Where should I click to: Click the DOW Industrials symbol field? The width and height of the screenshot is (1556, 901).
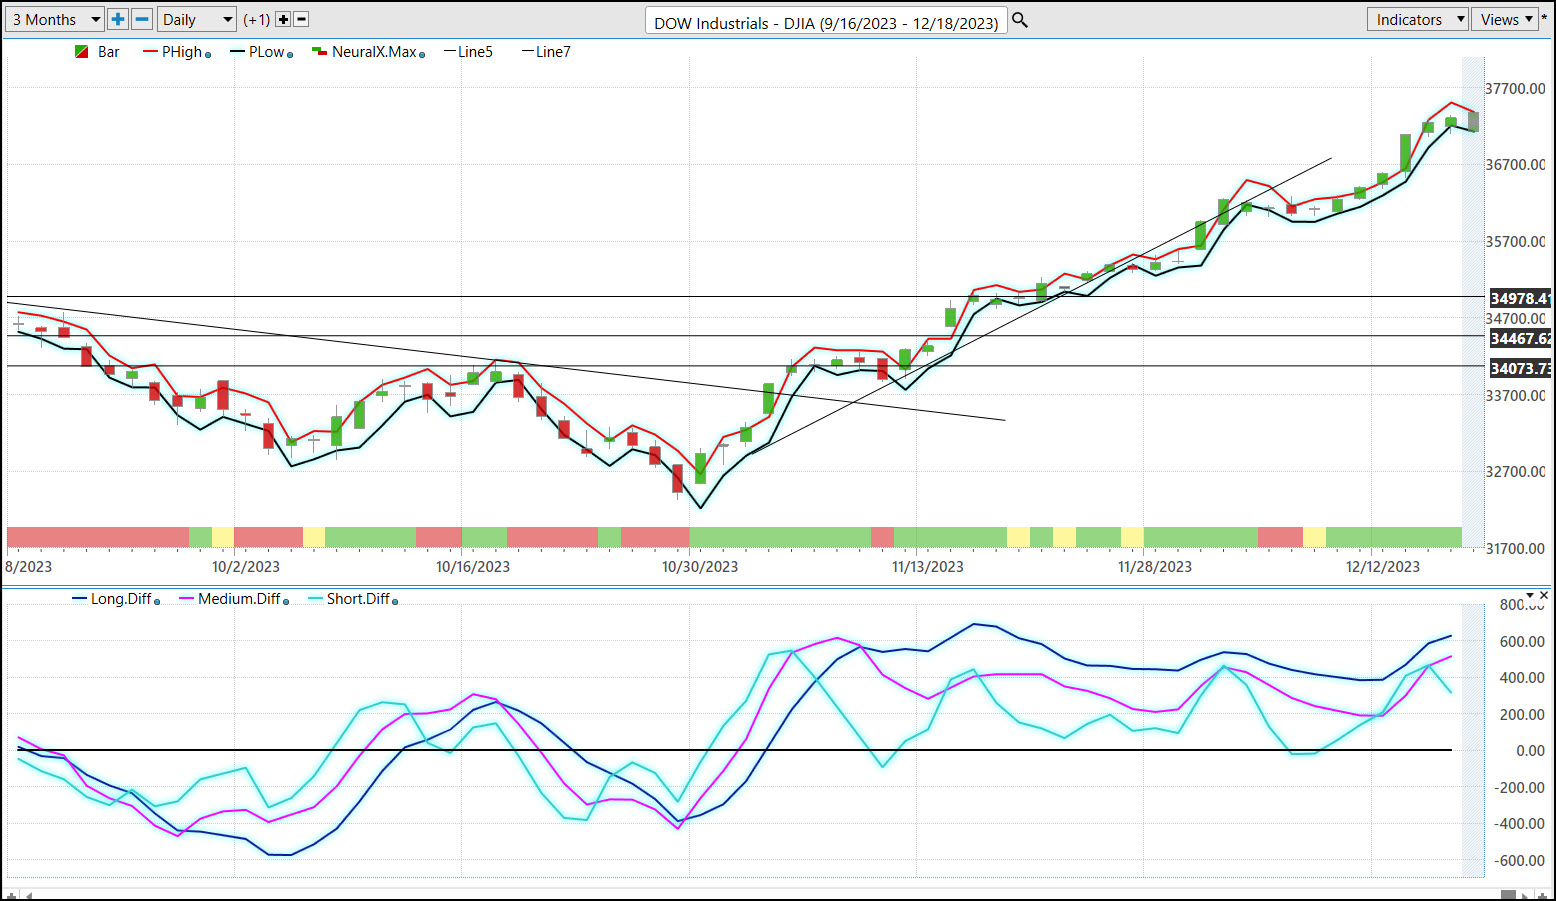[826, 22]
